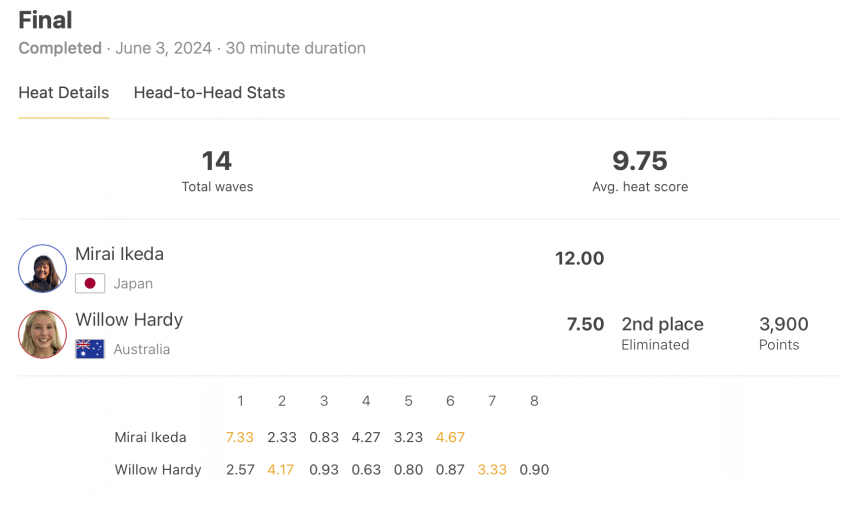This screenshot has height=520, width=856.
Task: Click the 2nd place Eliminated label
Action: [x=662, y=333]
